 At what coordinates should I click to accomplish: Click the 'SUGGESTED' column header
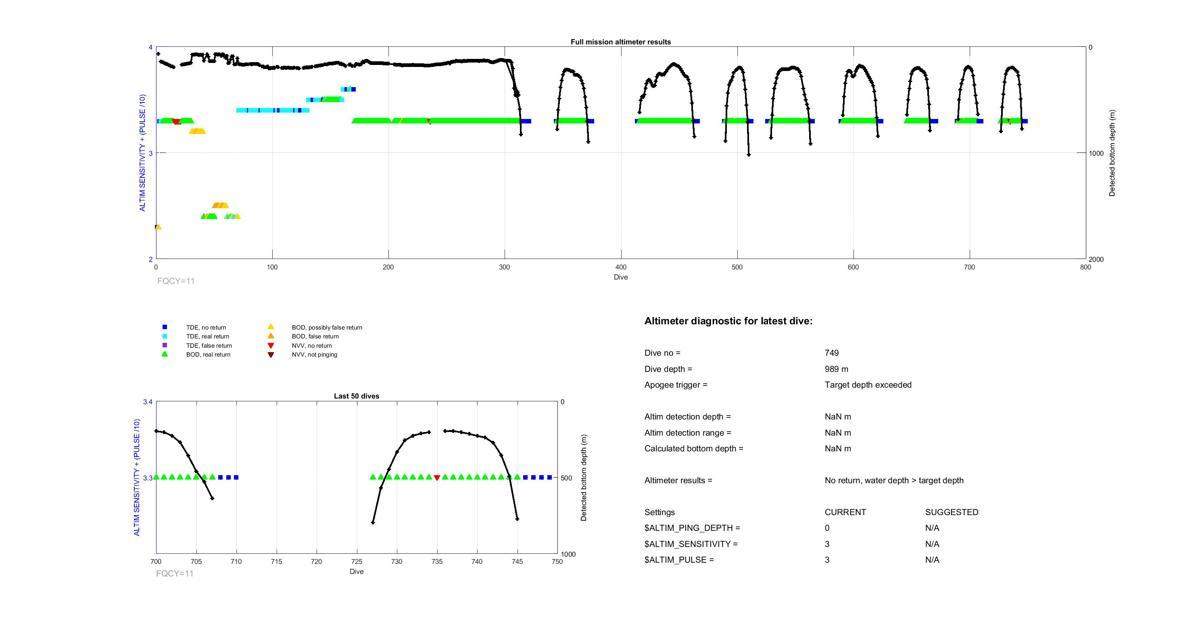click(951, 512)
